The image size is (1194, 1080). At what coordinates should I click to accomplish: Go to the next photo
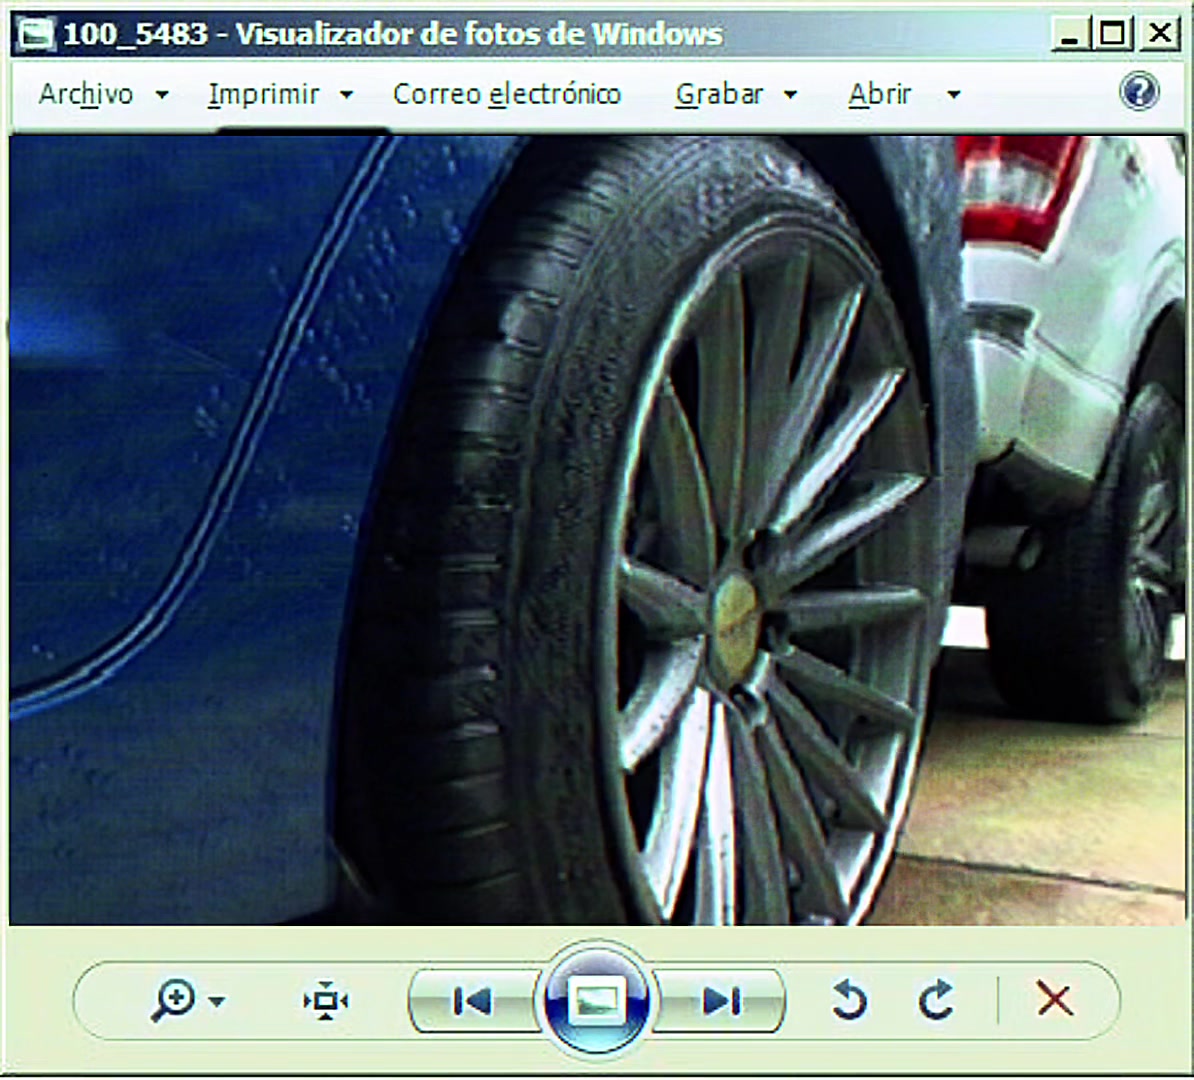pos(720,1001)
